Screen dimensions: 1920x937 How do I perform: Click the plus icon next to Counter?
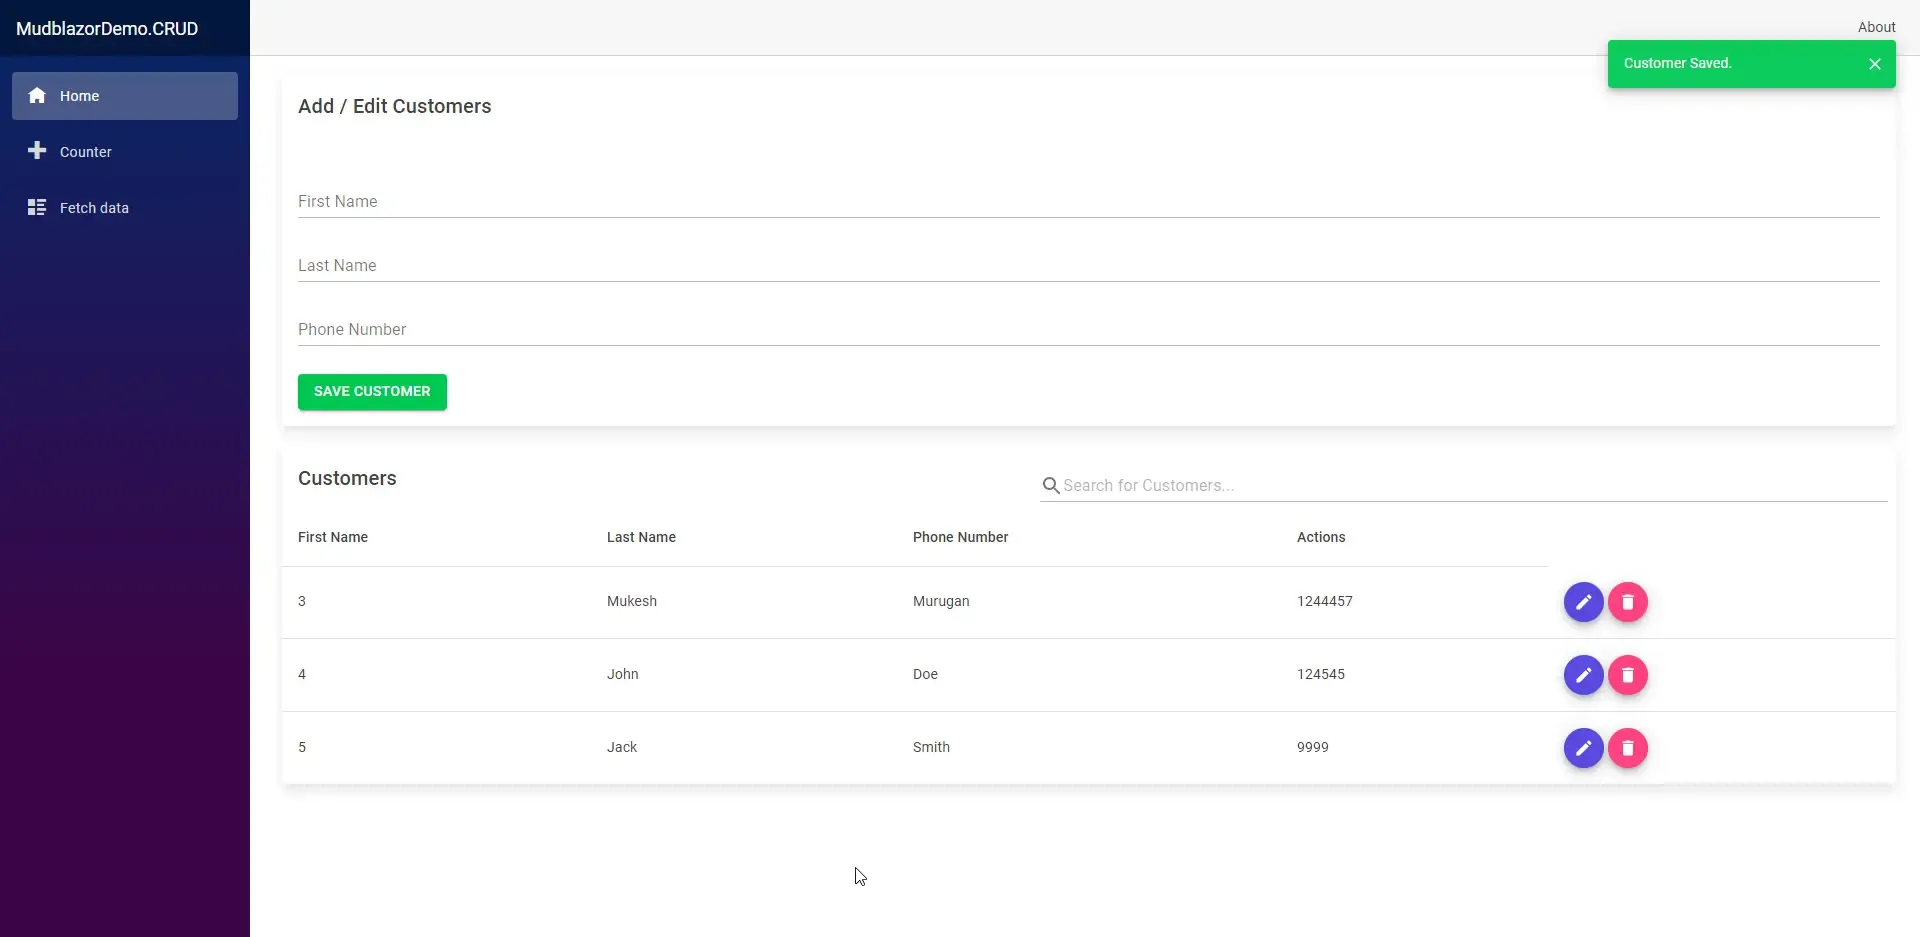(x=37, y=151)
